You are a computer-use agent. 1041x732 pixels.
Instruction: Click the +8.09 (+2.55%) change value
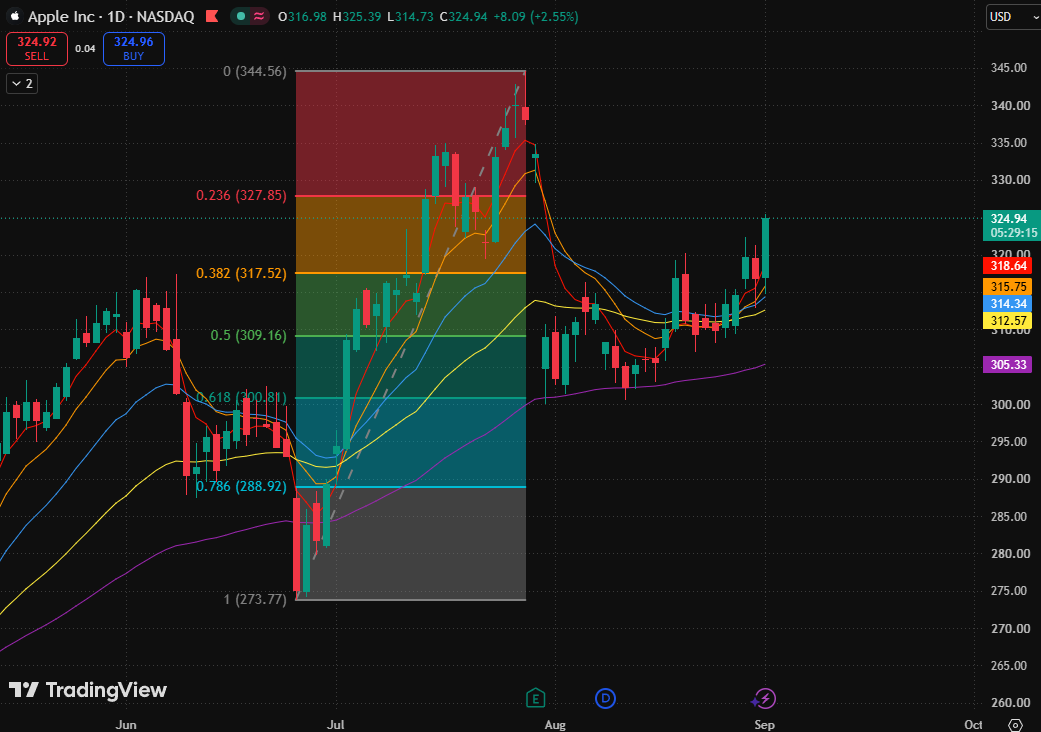click(x=536, y=17)
